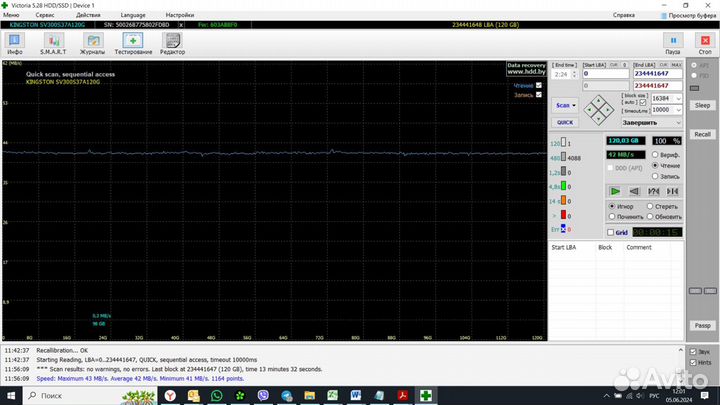
Task: Open the Меню menu
Action: [x=11, y=15]
